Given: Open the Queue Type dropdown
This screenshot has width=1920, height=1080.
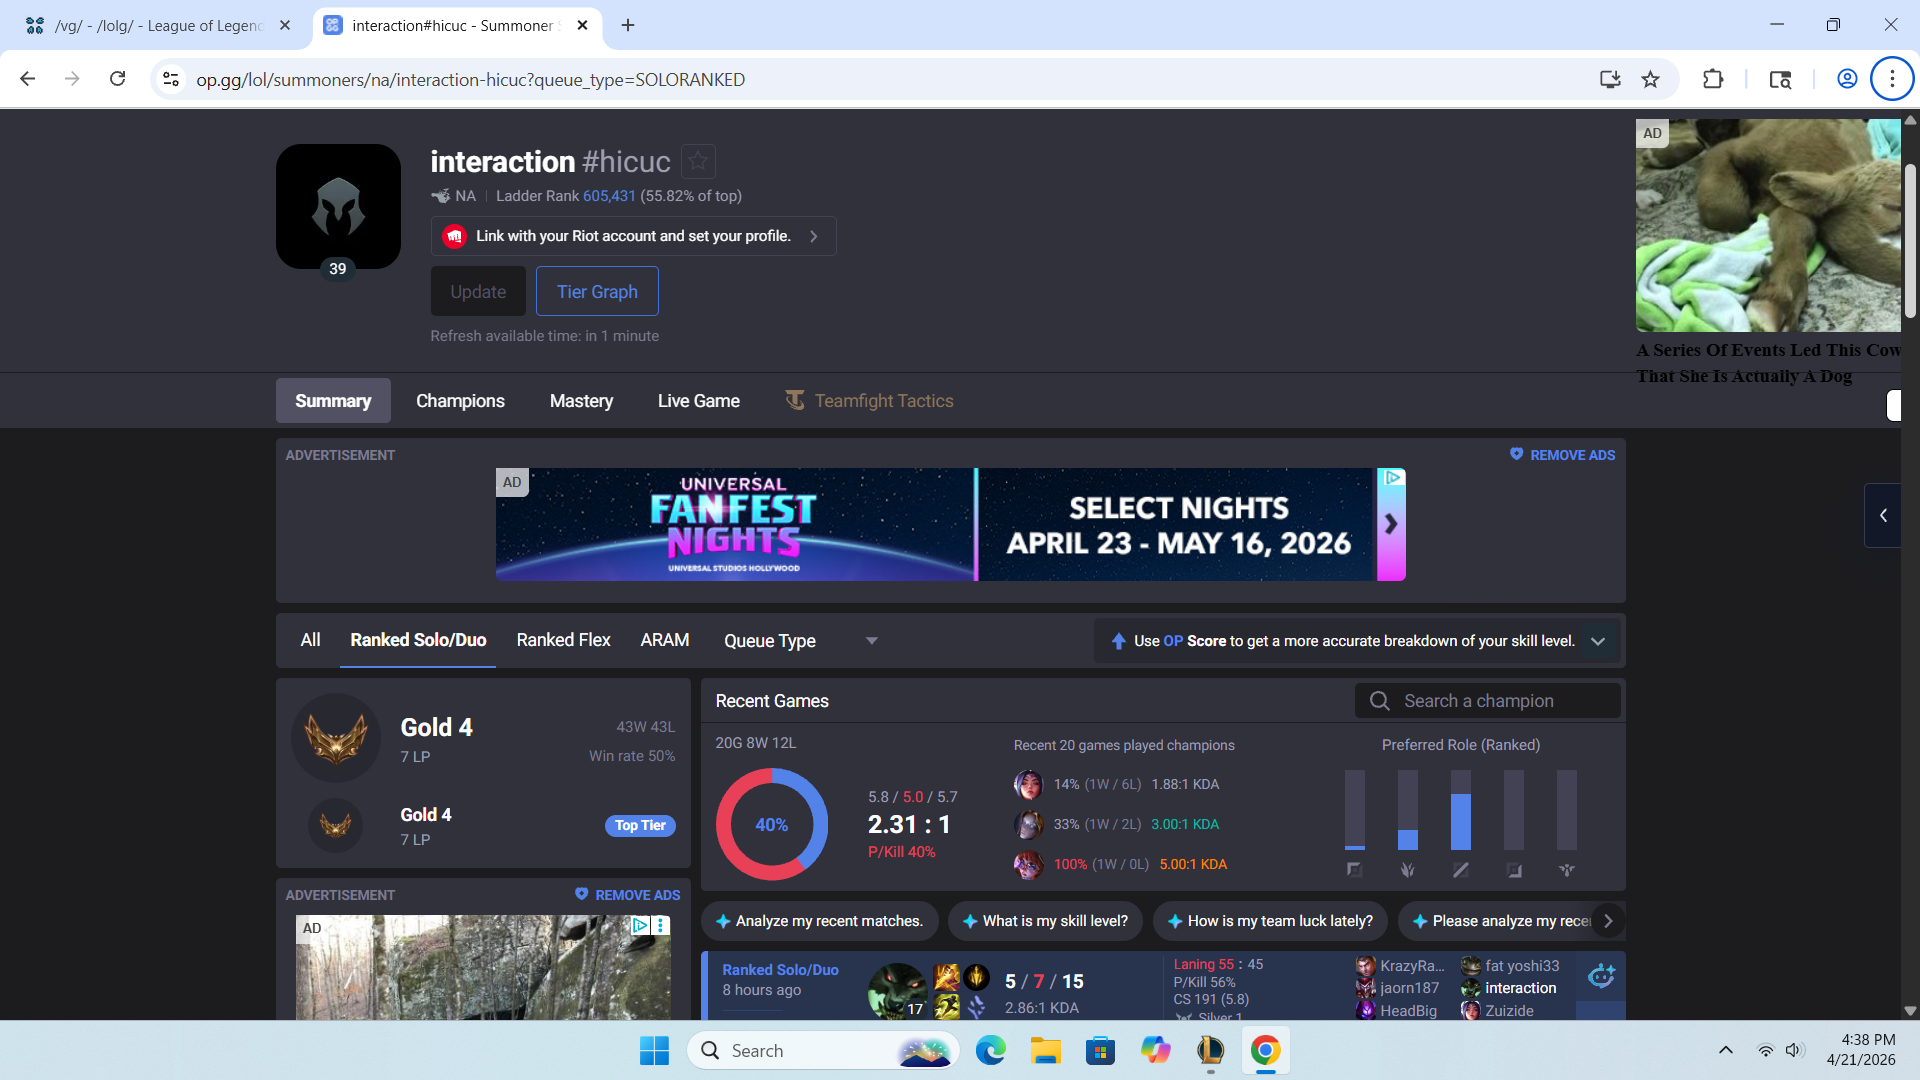Looking at the screenshot, I should pyautogui.click(x=800, y=641).
